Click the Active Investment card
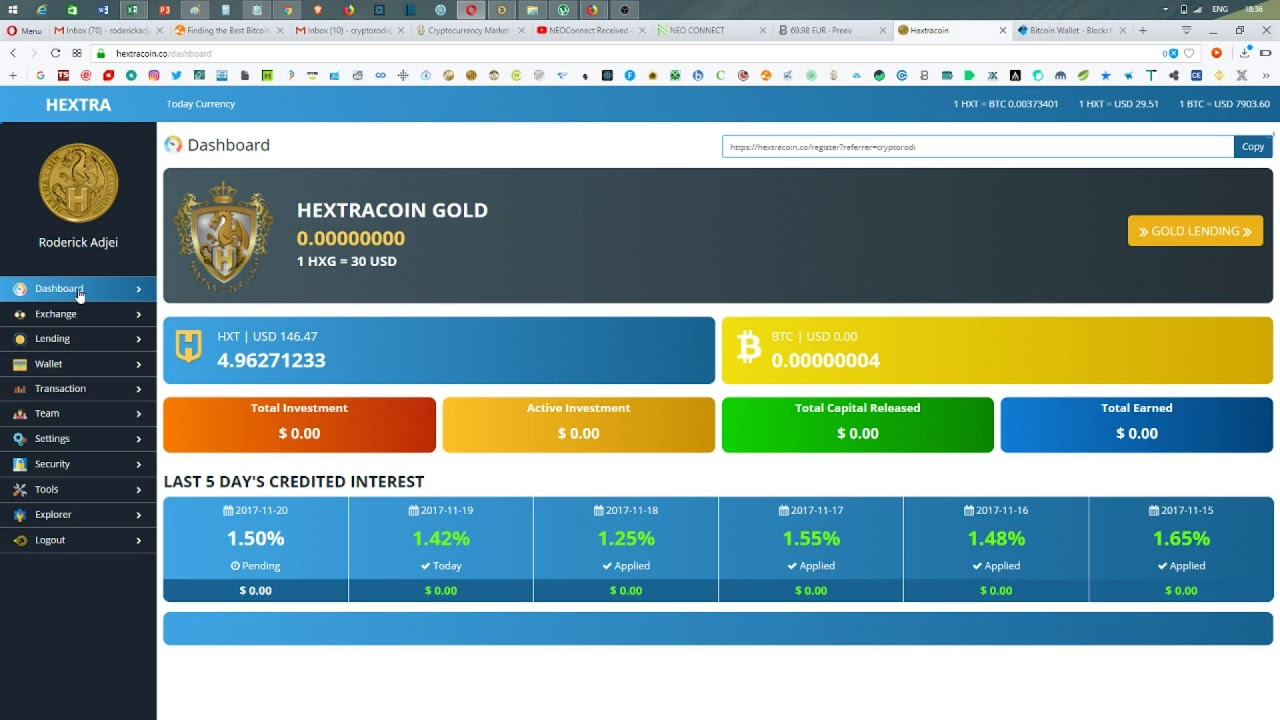This screenshot has height=720, width=1280. tap(578, 425)
